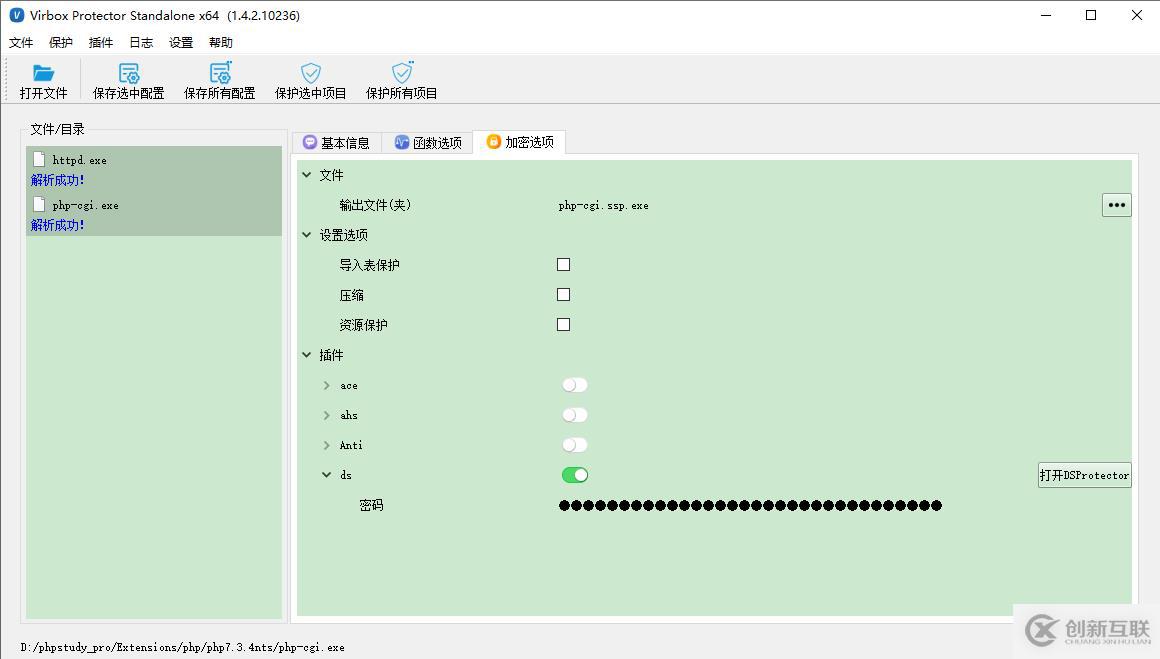Open the 设置 menu

pos(181,42)
